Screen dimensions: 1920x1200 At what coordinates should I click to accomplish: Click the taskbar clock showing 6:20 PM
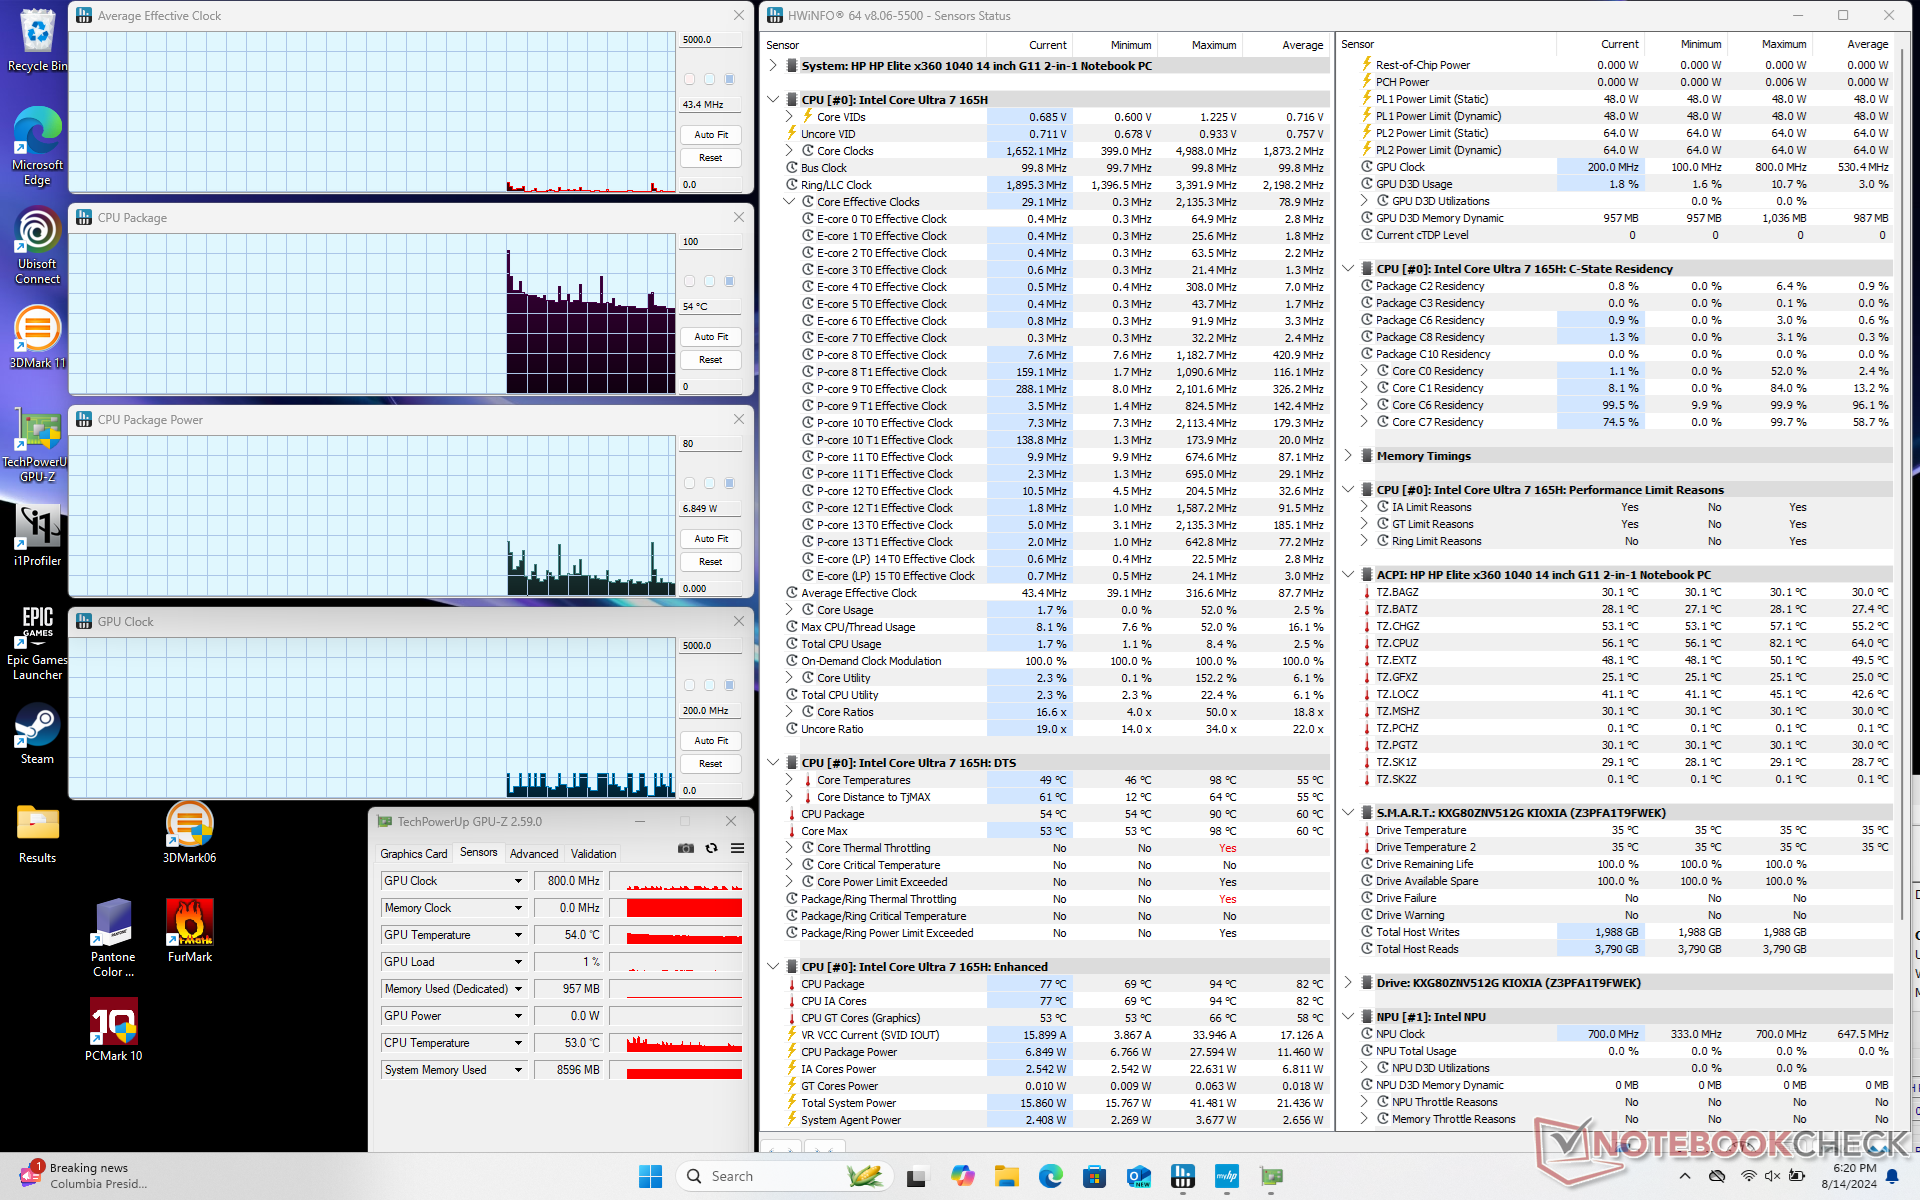point(1848,1176)
